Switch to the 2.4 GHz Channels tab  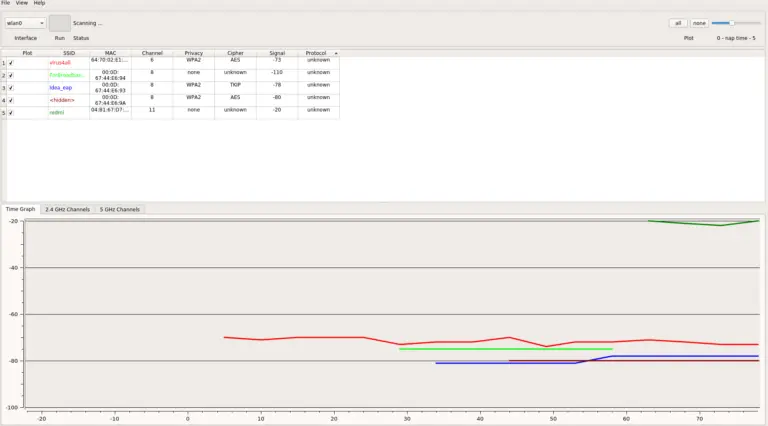(x=67, y=209)
